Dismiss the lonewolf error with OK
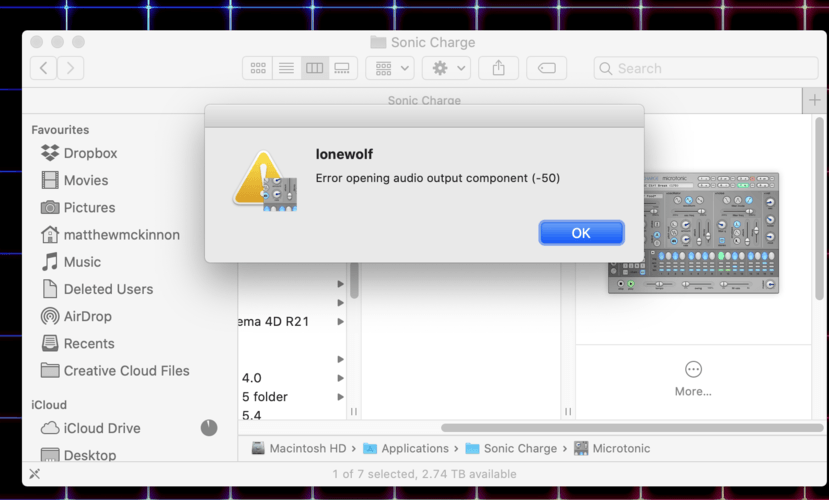The height and width of the screenshot is (500, 829). 581,233
